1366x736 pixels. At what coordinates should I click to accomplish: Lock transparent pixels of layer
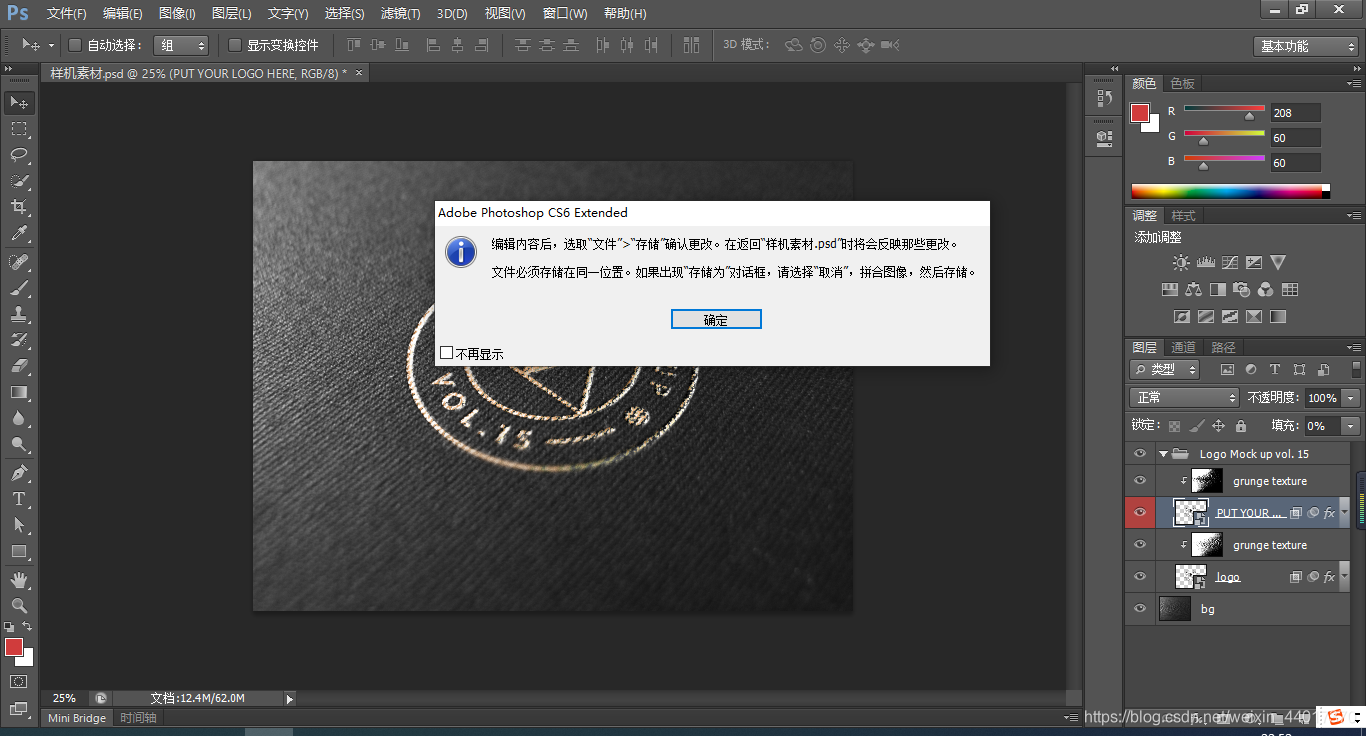(1174, 426)
